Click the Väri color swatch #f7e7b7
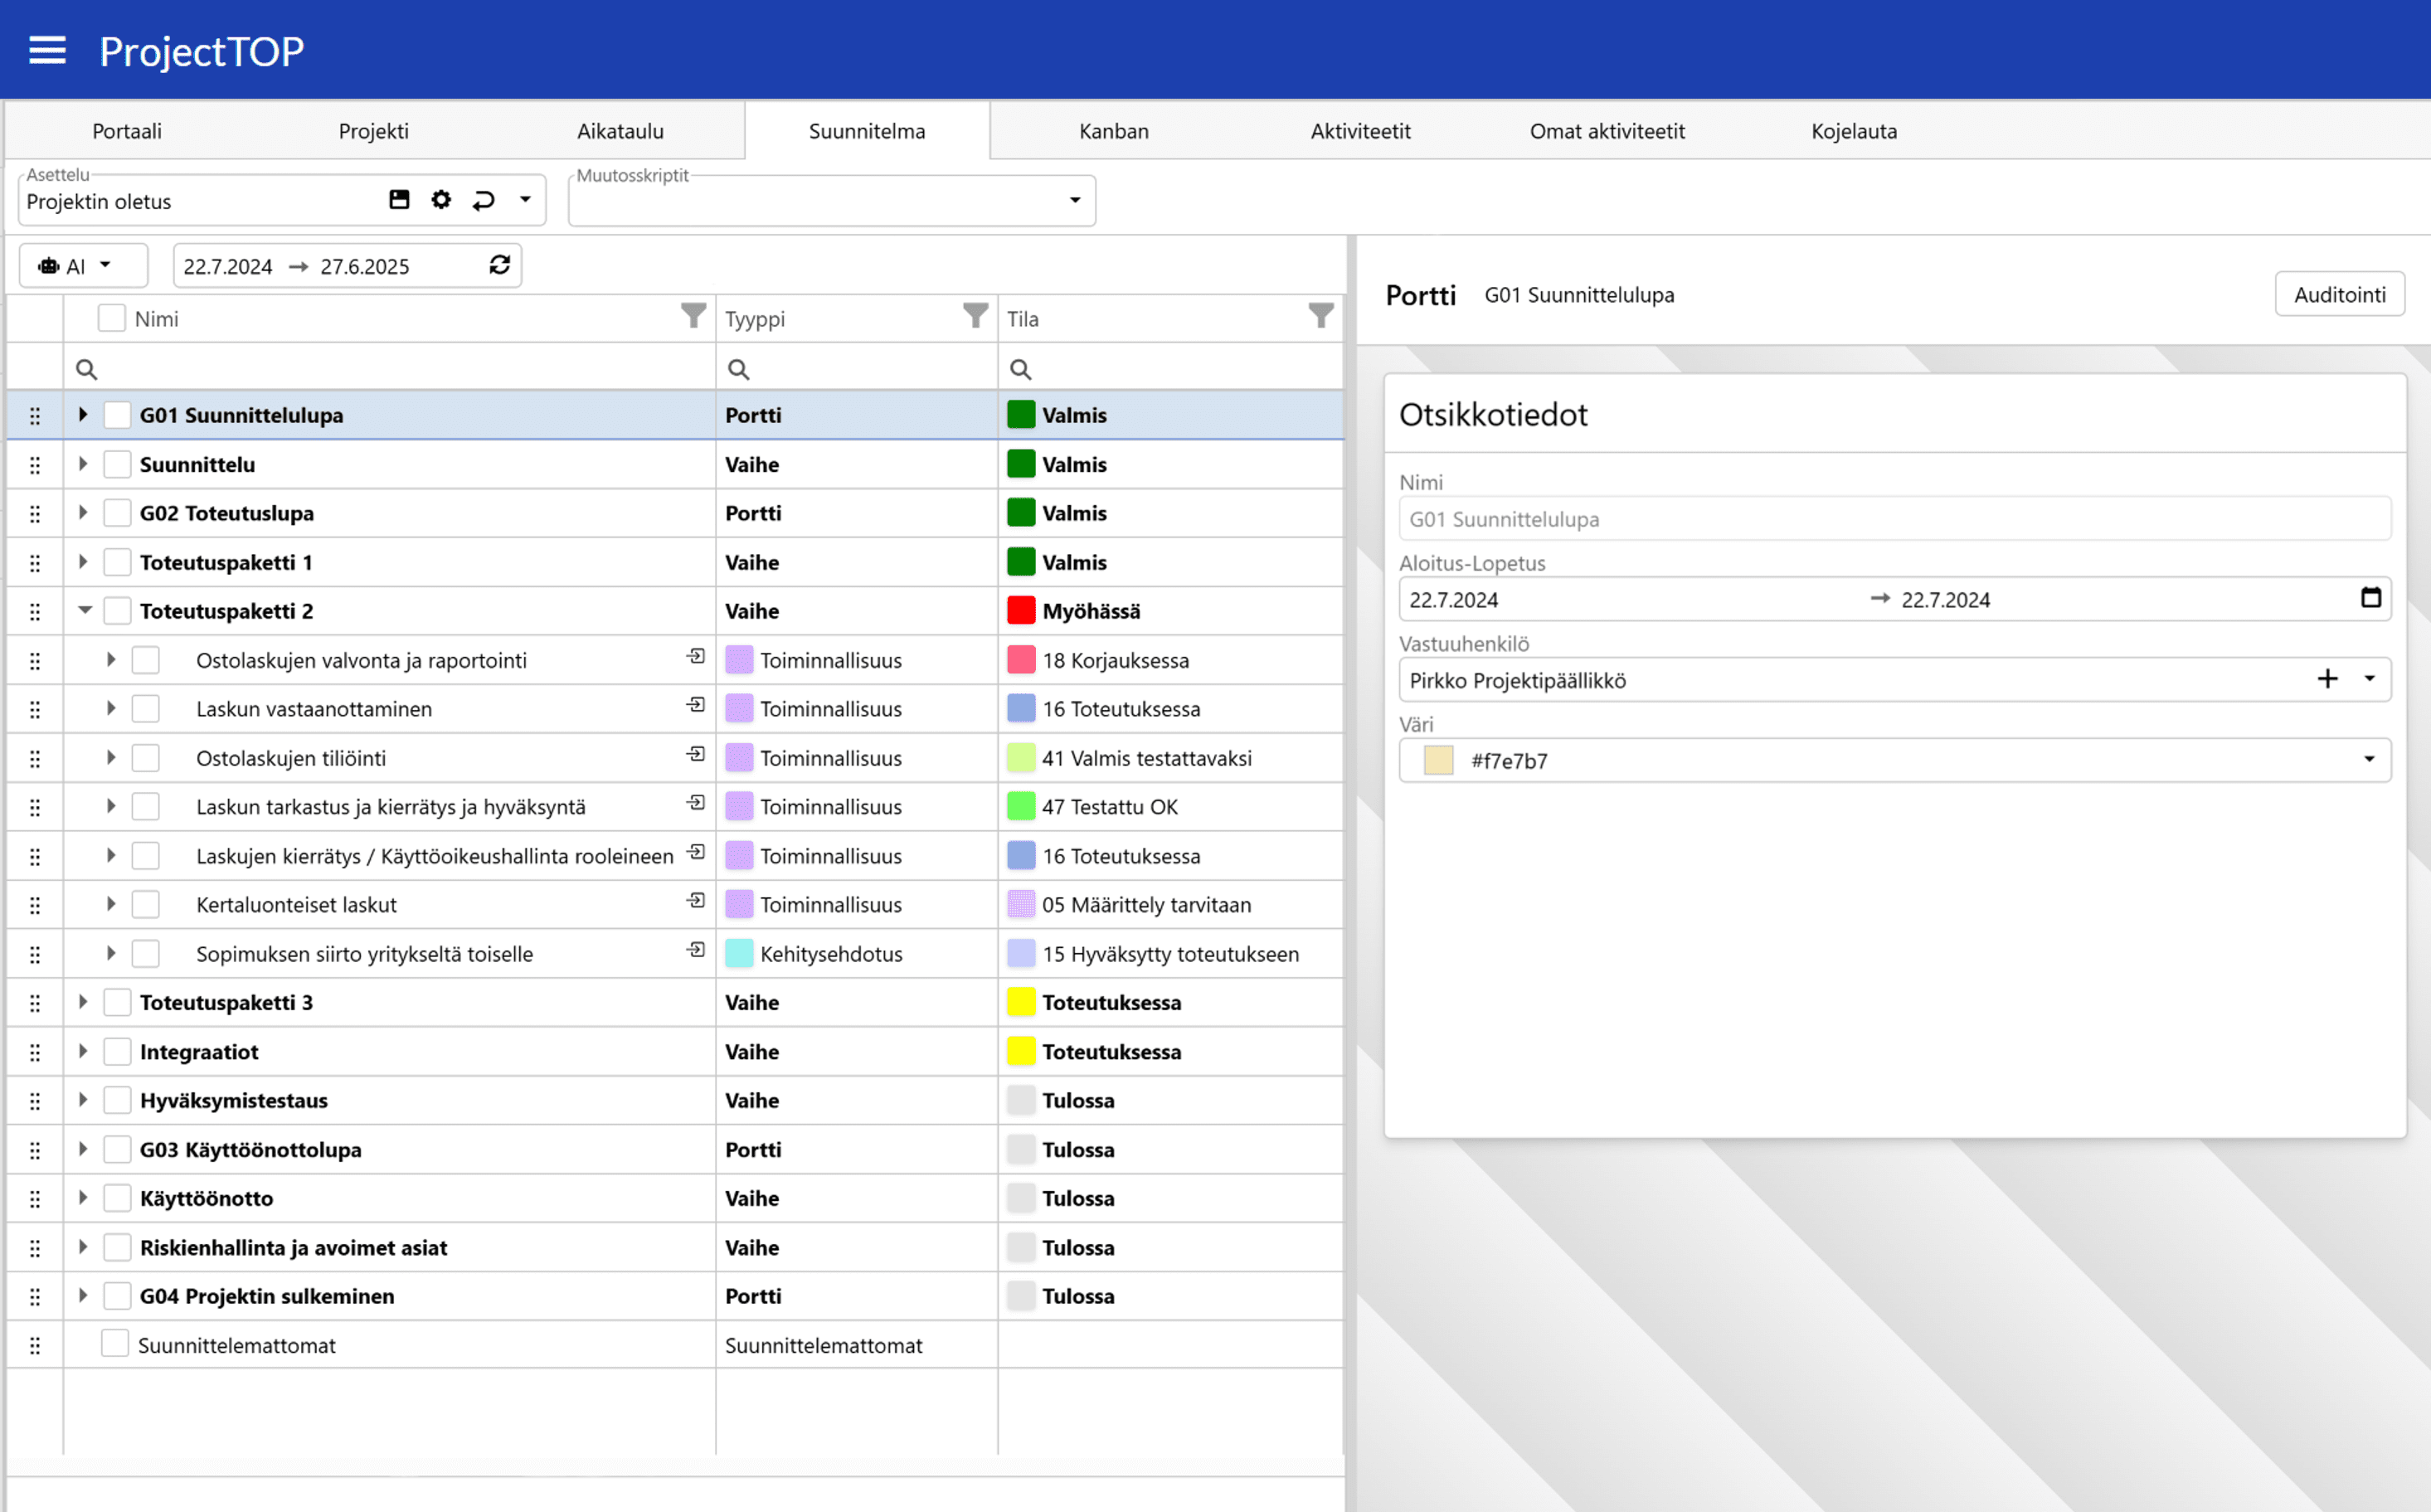Image resolution: width=2431 pixels, height=1512 pixels. pos(1437,761)
